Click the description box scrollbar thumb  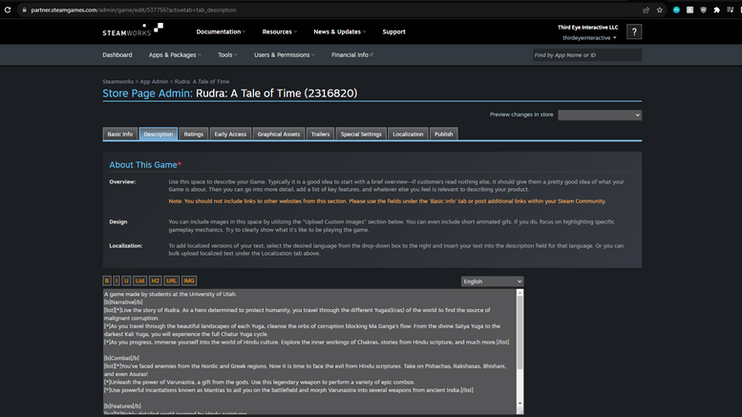click(x=520, y=333)
